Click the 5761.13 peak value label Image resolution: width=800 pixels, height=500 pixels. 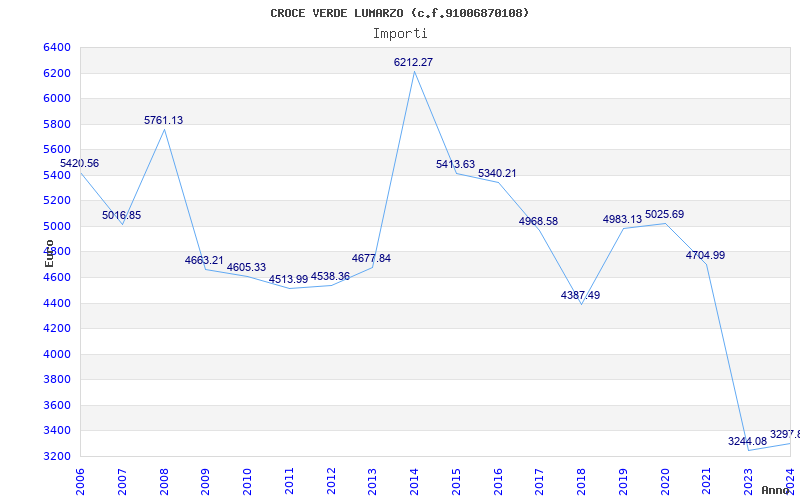163,120
